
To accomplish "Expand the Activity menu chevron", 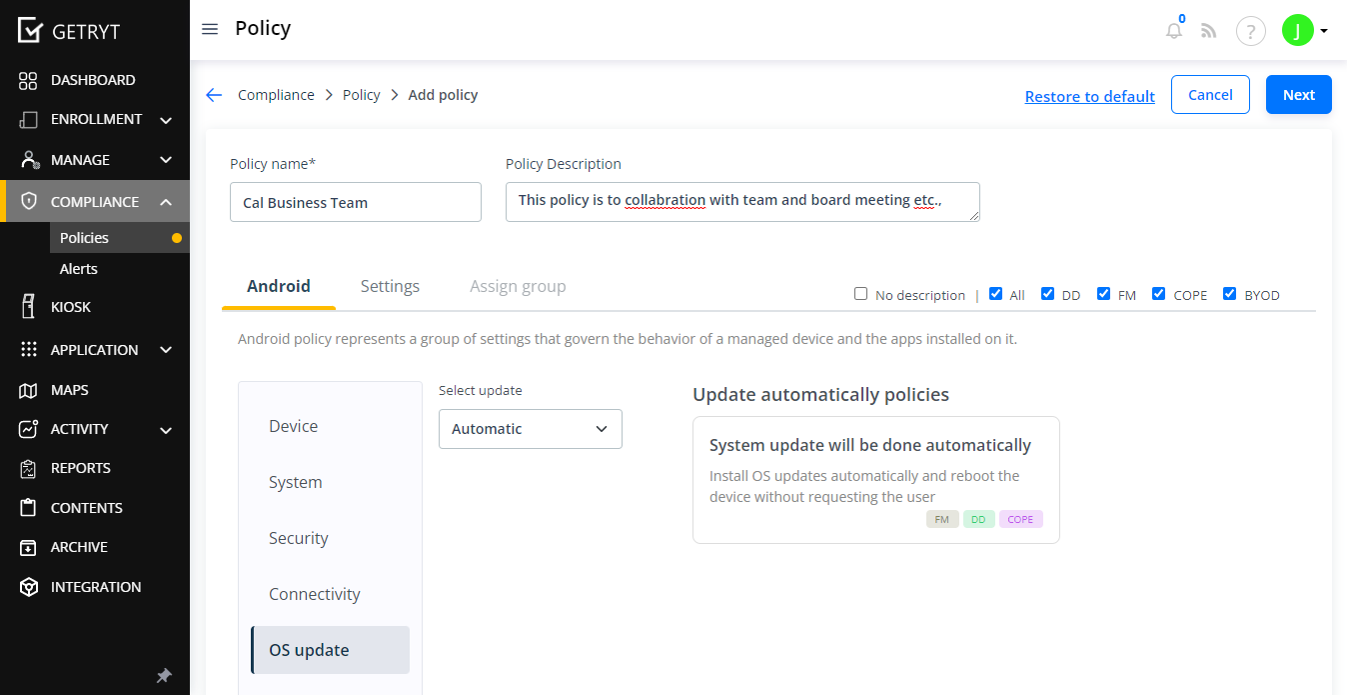I will point(166,430).
